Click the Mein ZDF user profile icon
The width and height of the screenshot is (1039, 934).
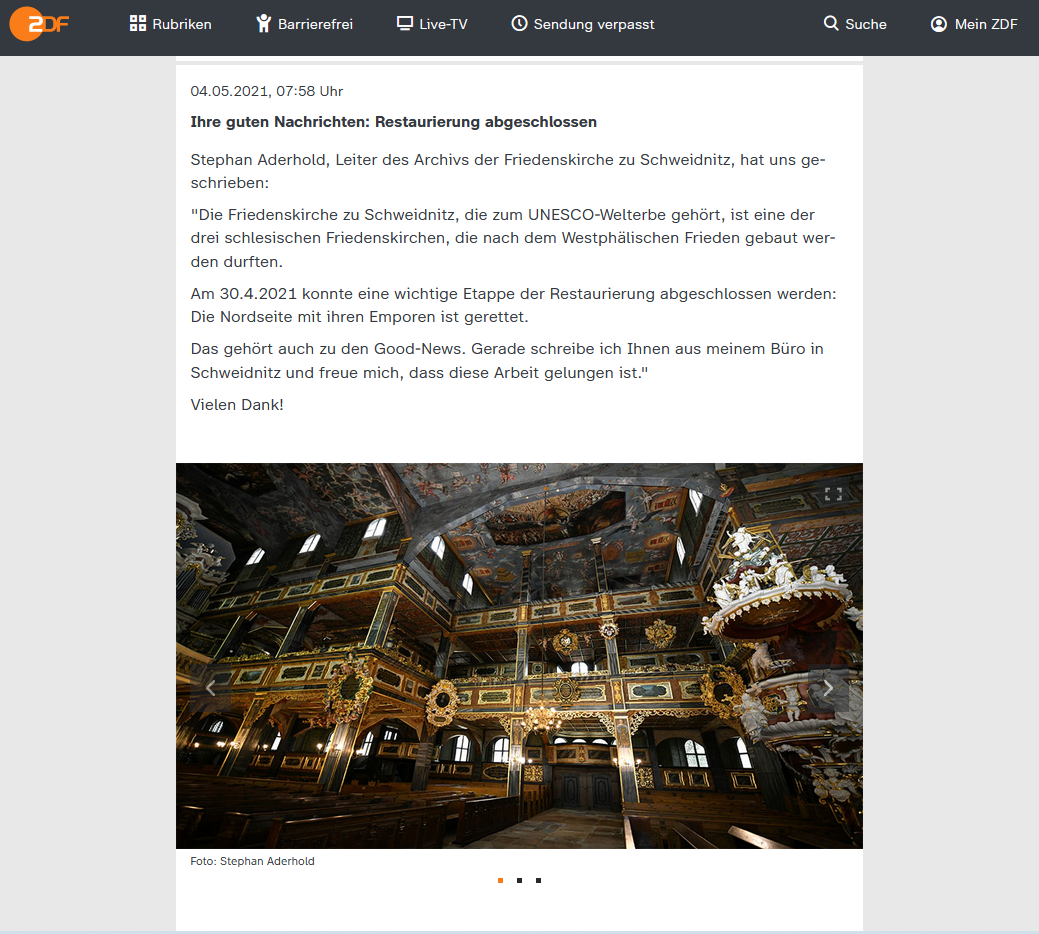point(939,24)
